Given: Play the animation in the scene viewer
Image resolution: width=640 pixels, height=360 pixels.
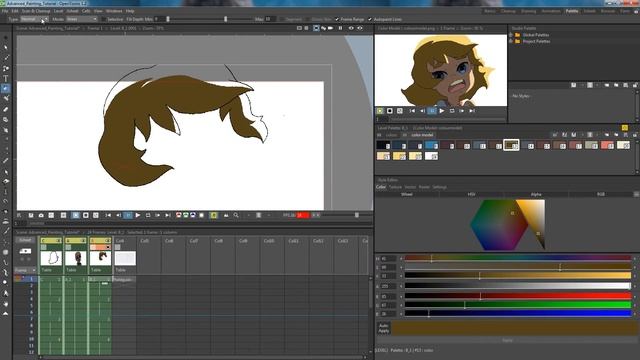Looking at the screenshot, I should (x=138, y=215).
